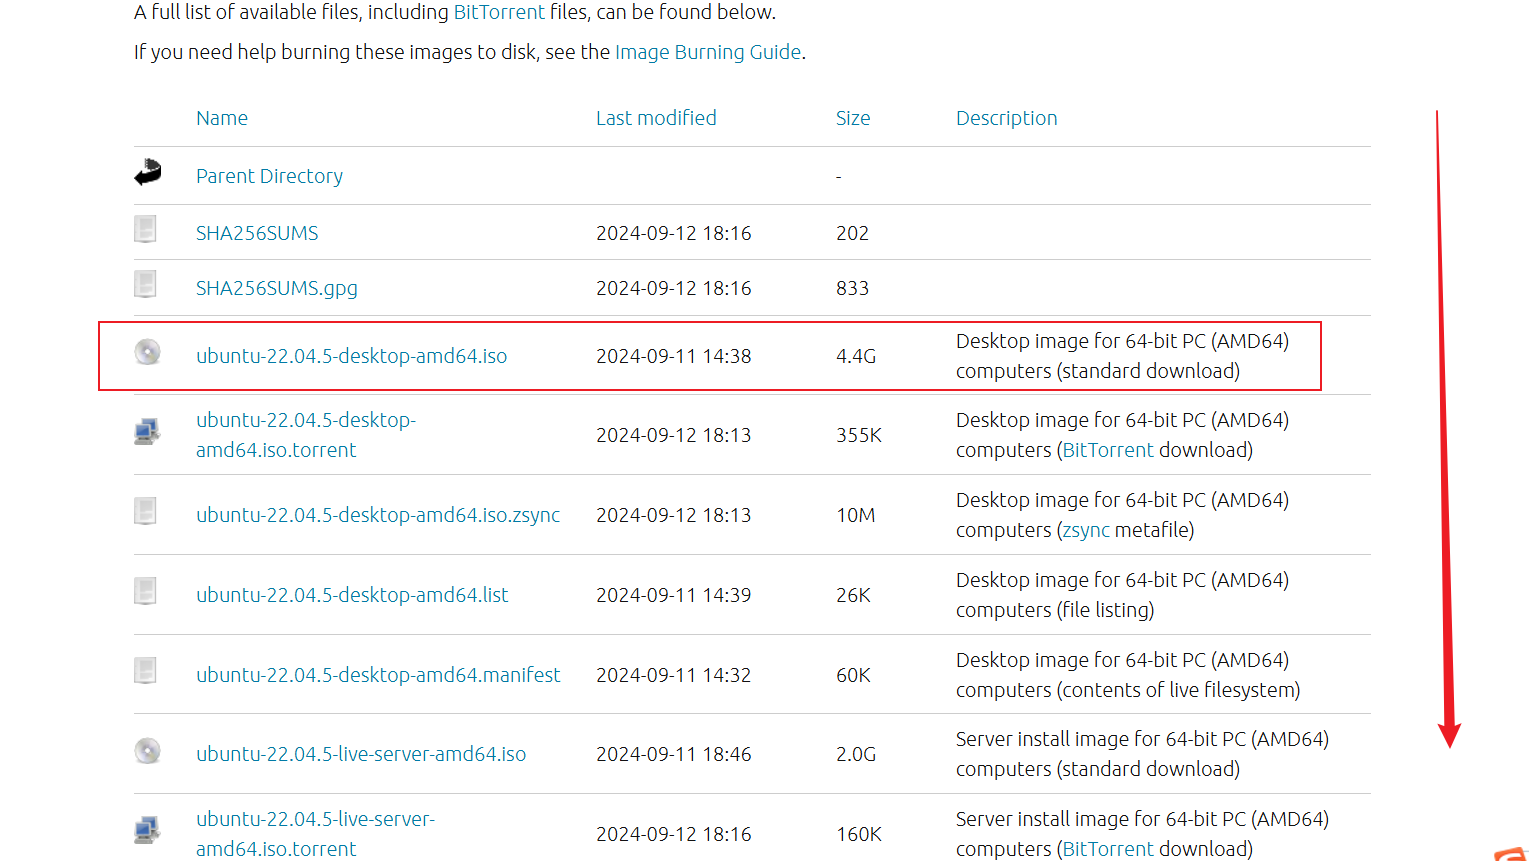This screenshot has height=861, width=1529.
Task: Click the zsync link in metafile description
Action: [1086, 530]
